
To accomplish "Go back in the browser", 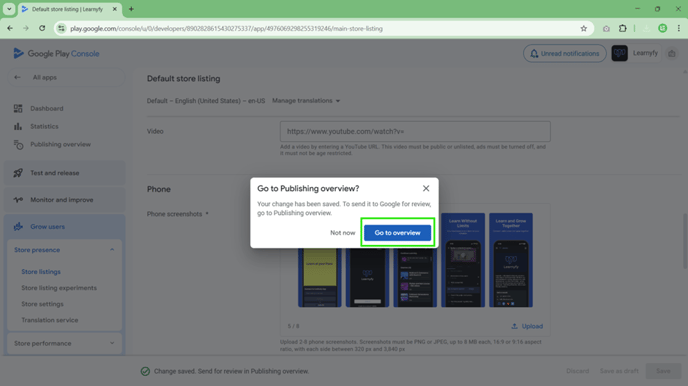I will click(x=10, y=29).
